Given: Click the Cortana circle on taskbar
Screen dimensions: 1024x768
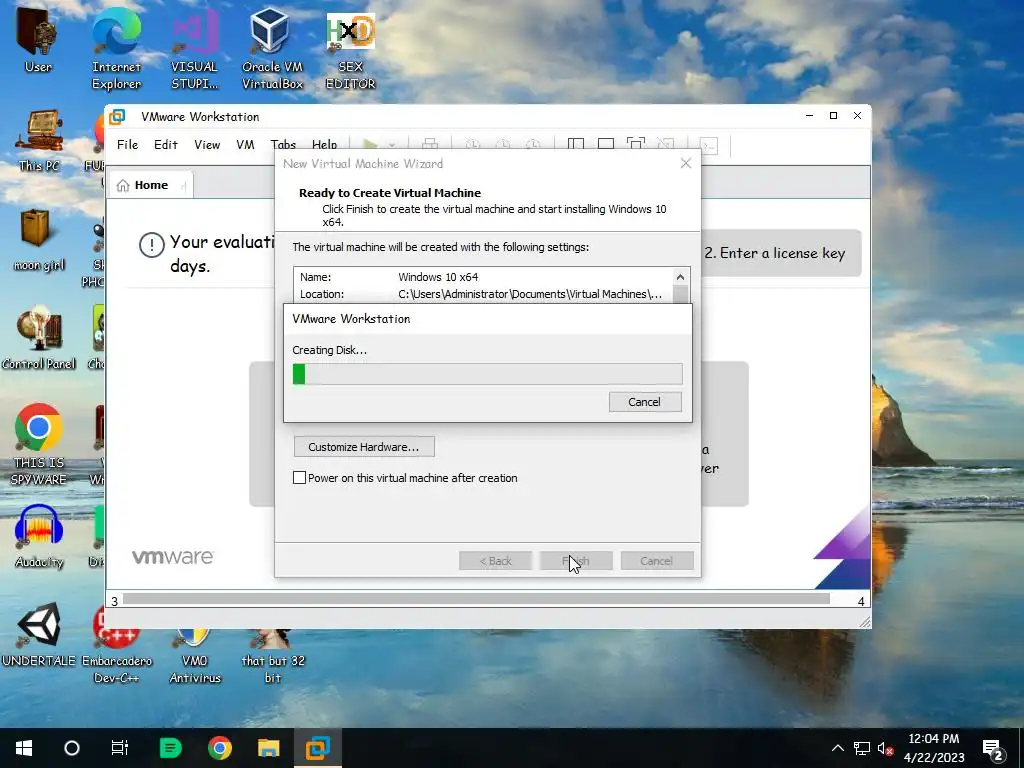Looking at the screenshot, I should [x=72, y=748].
